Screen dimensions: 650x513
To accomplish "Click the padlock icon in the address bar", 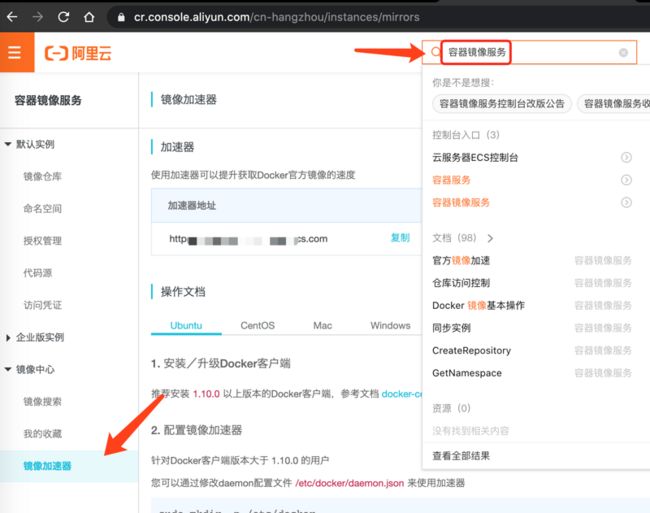I will (121, 17).
